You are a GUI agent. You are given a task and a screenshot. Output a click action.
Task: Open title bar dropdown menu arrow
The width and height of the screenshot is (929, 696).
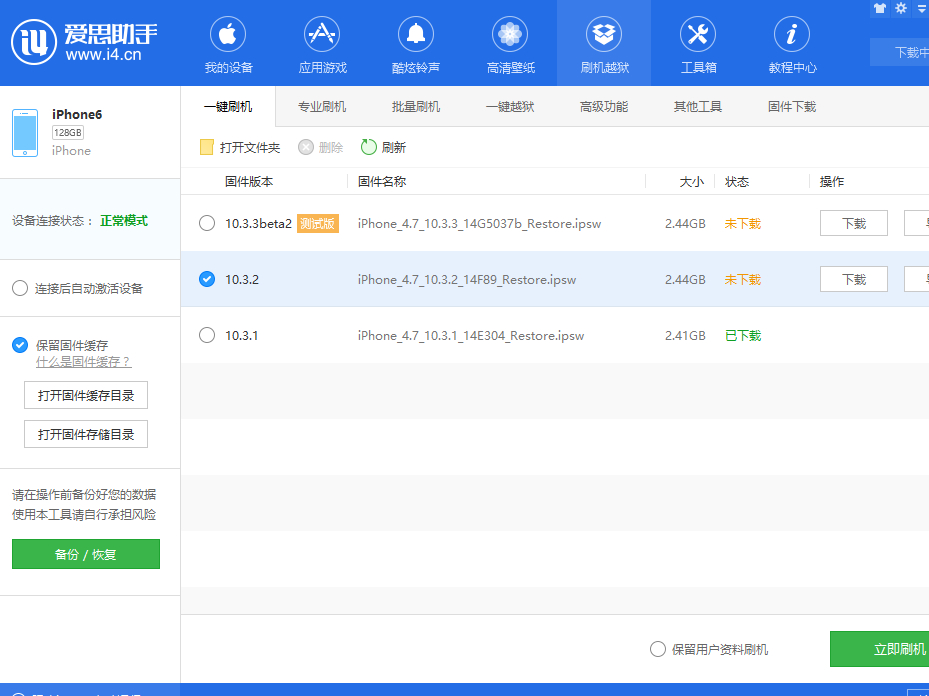coord(922,8)
